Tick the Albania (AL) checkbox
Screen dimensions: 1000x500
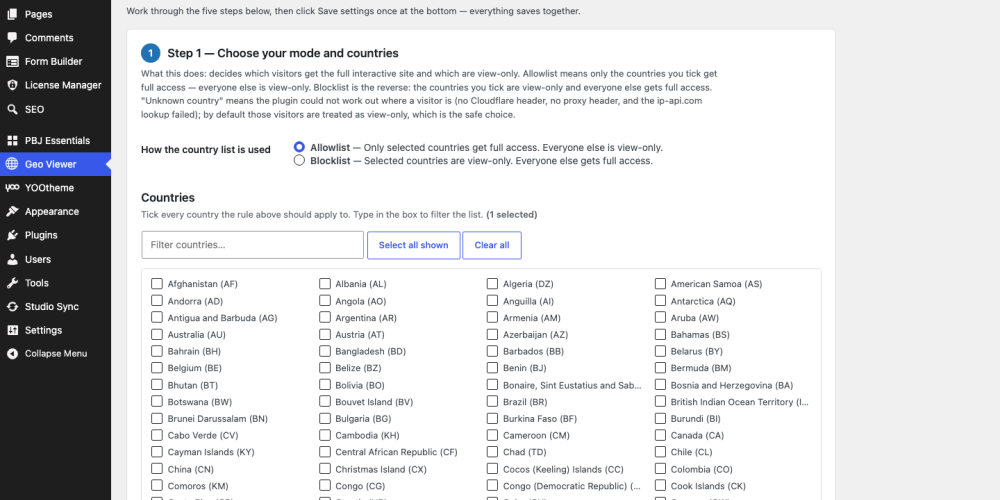[325, 284]
